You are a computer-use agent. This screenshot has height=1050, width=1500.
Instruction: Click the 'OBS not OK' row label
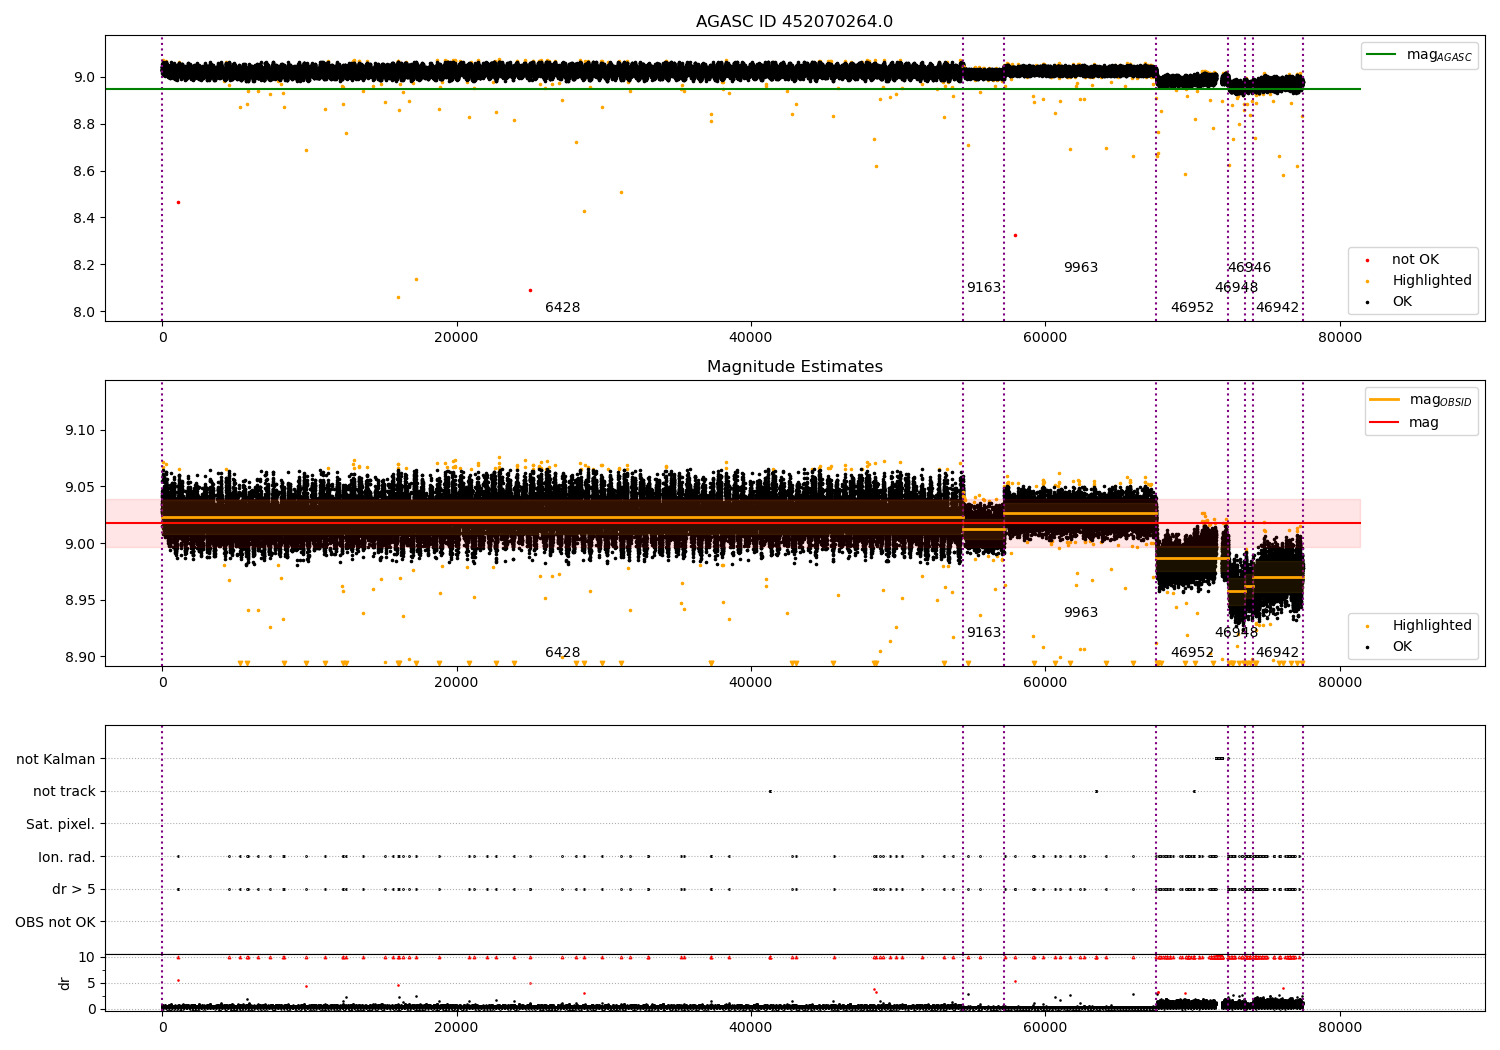[x=55, y=923]
